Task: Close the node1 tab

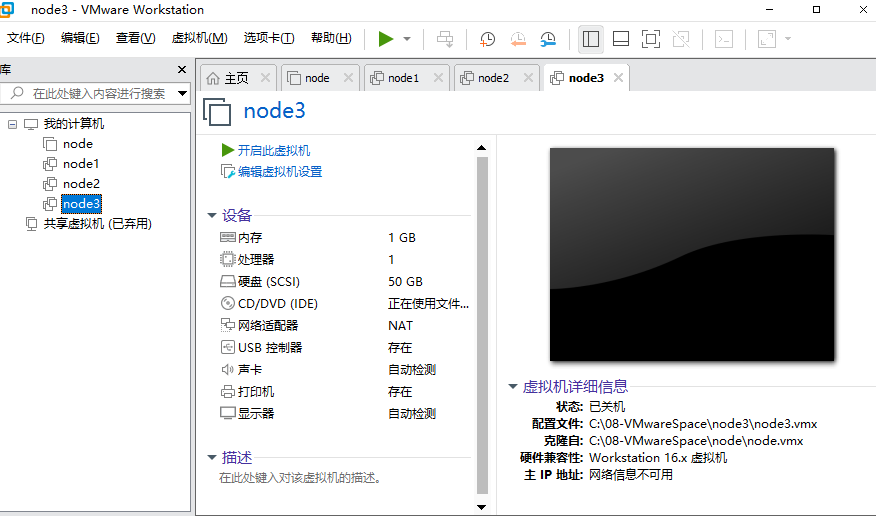Action: tap(439, 78)
